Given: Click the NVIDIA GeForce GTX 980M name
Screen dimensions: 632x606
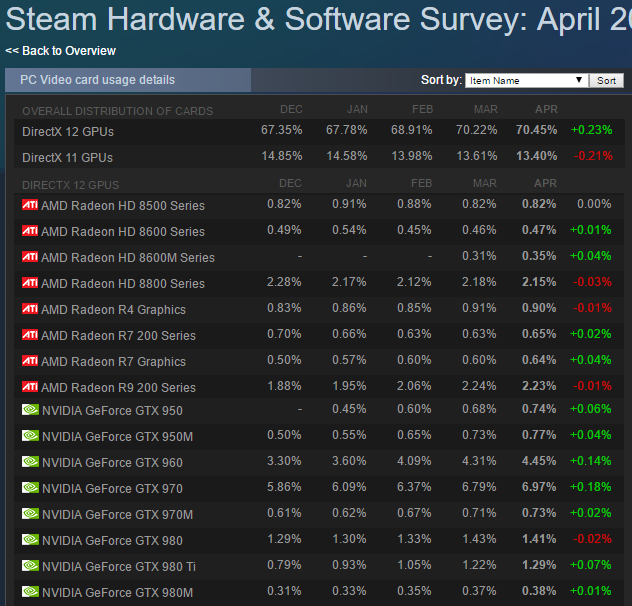Looking at the screenshot, I should (118, 593).
